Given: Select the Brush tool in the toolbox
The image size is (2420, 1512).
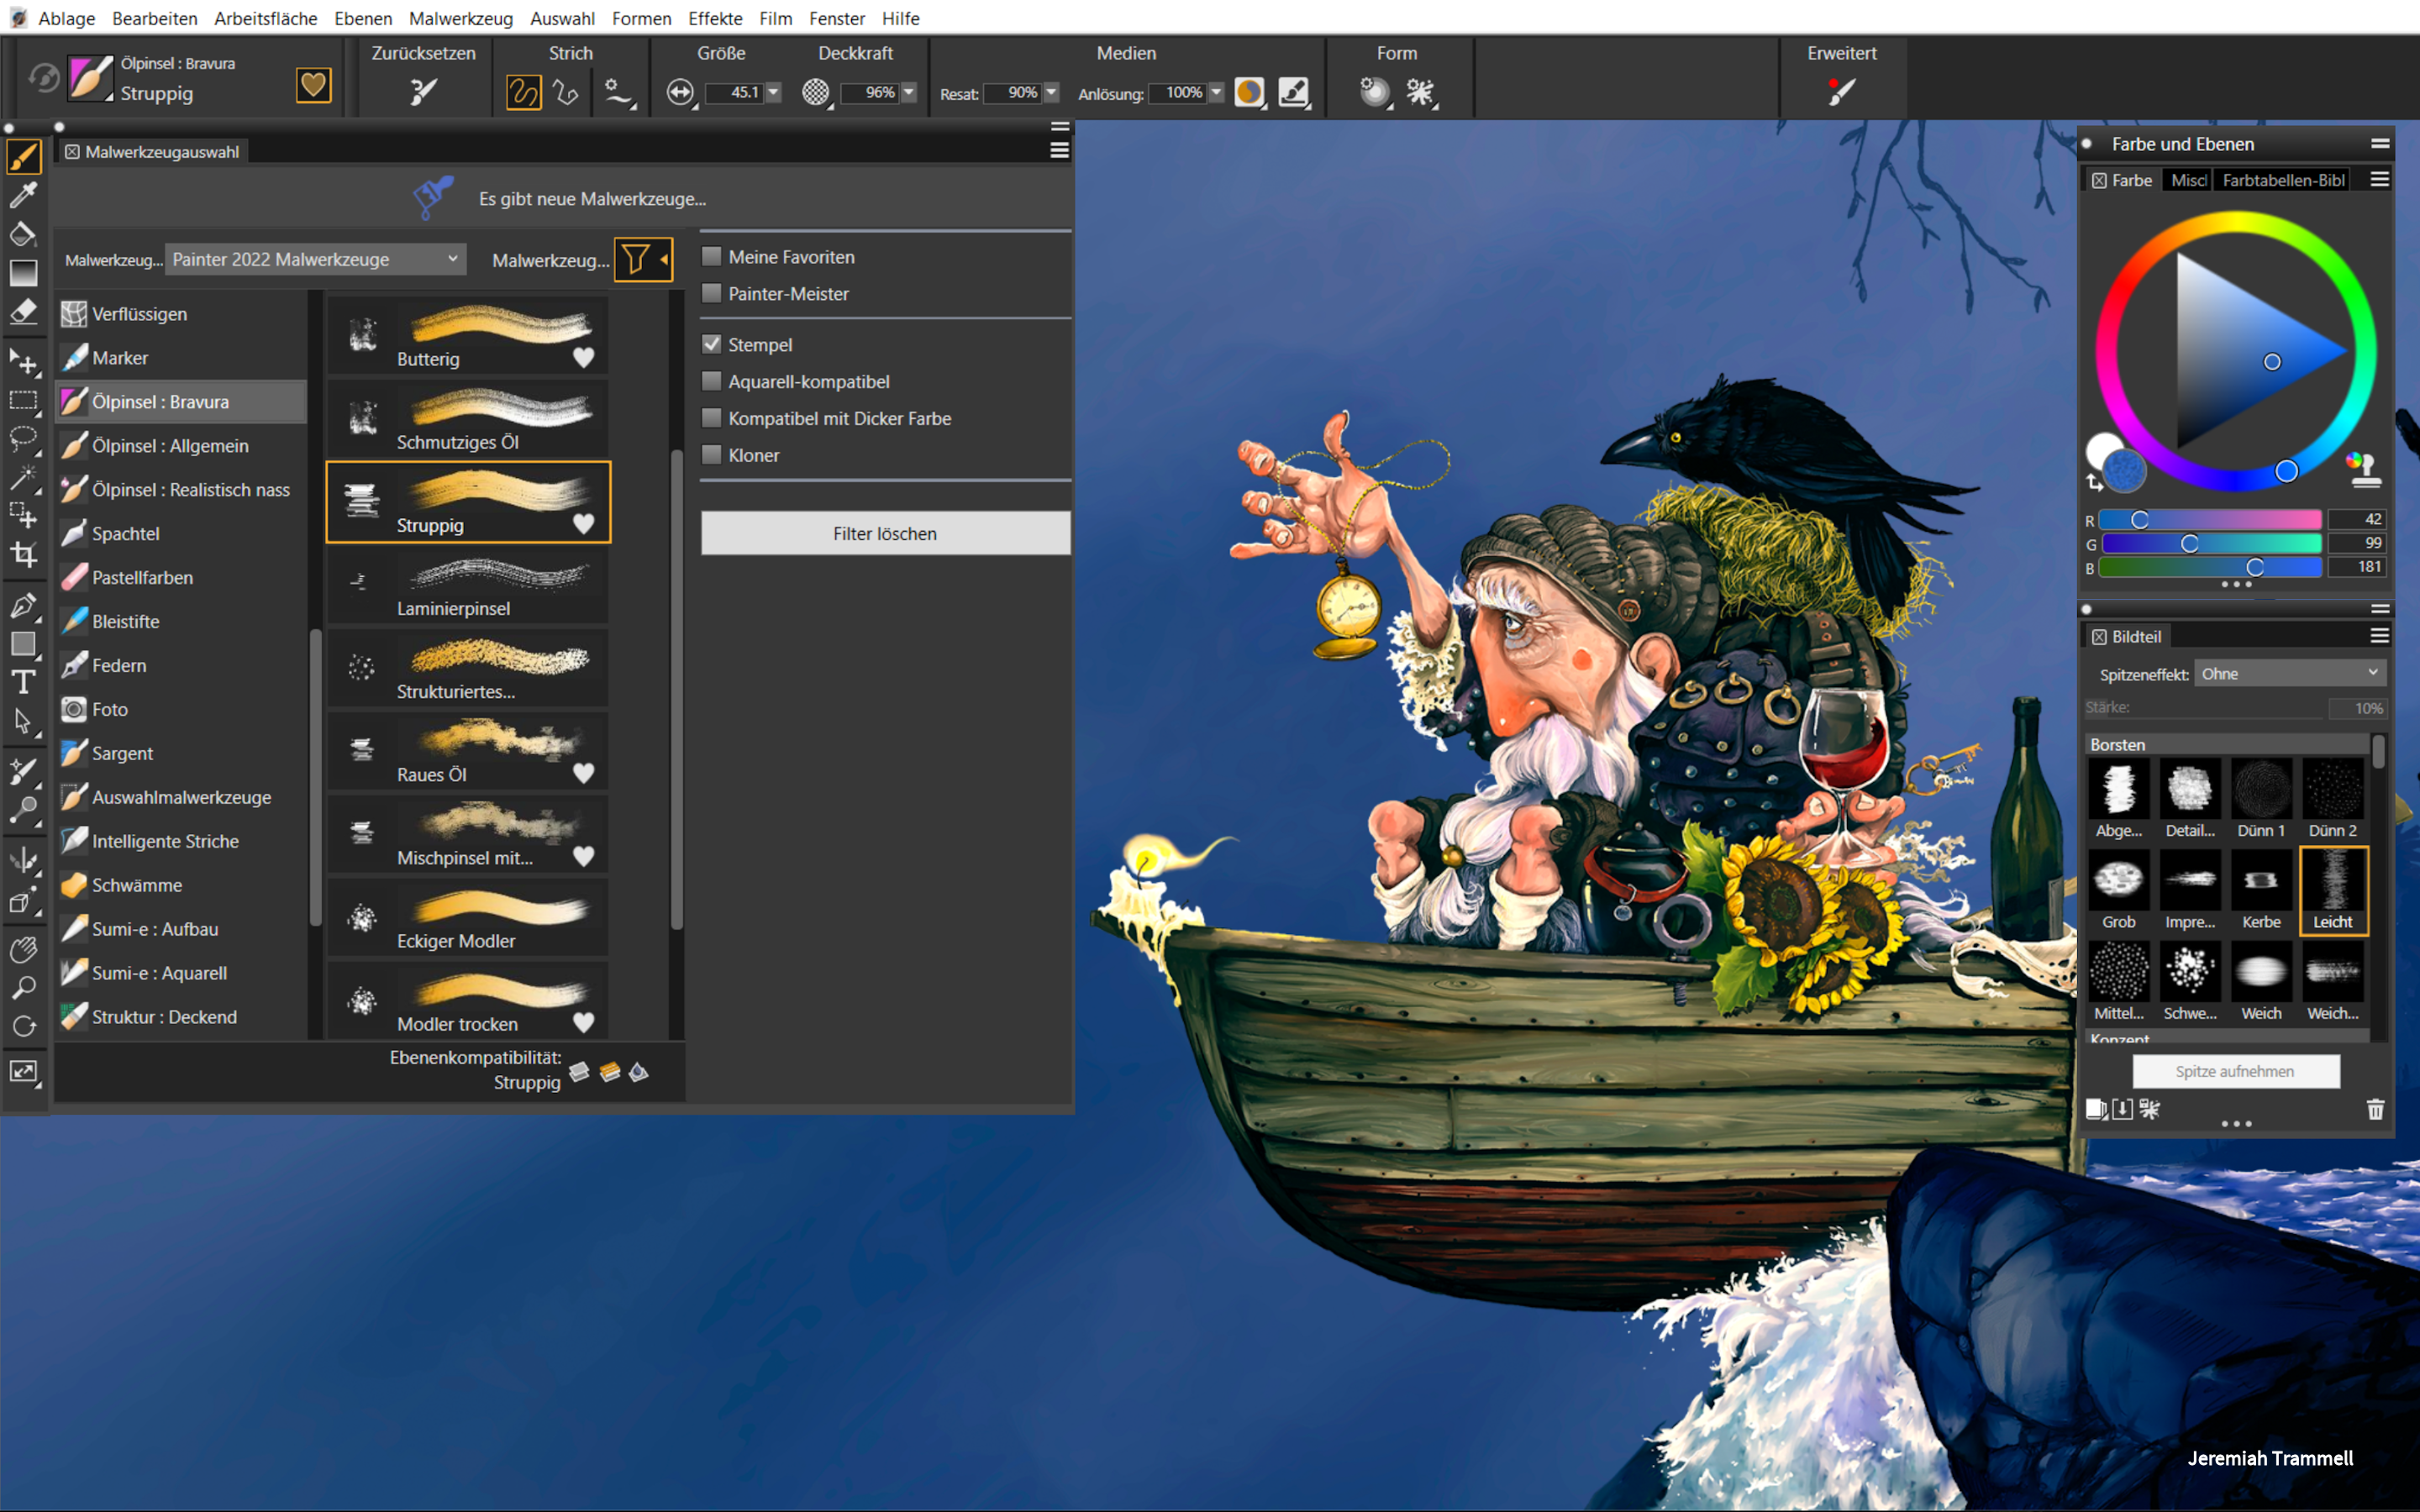Looking at the screenshot, I should pos(24,157).
